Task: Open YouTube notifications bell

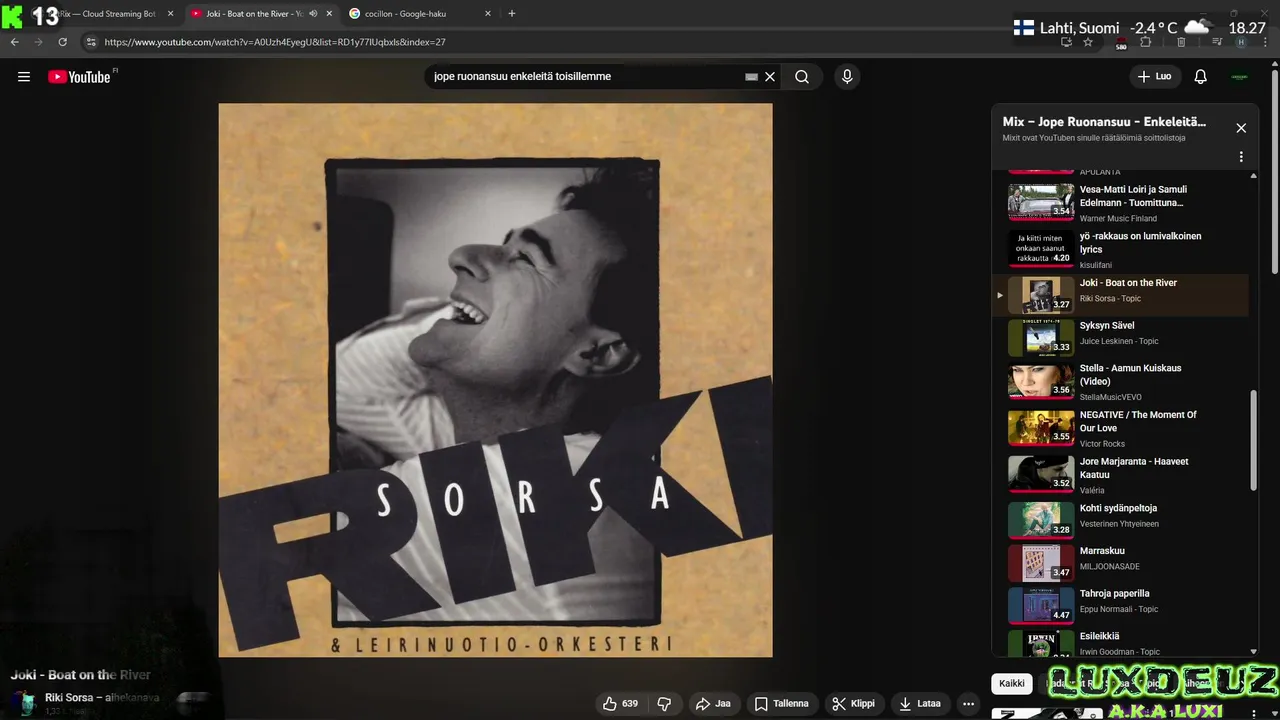Action: [1201, 77]
